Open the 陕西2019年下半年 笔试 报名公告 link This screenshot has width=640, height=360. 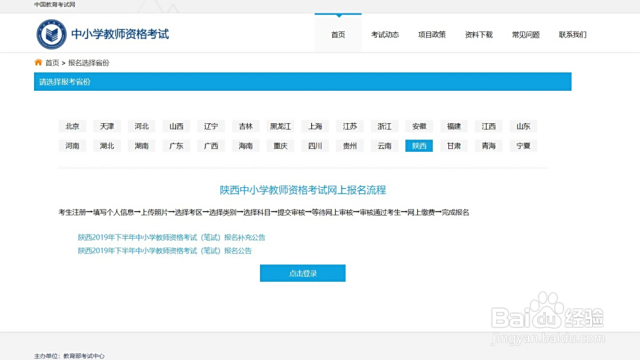click(x=164, y=251)
